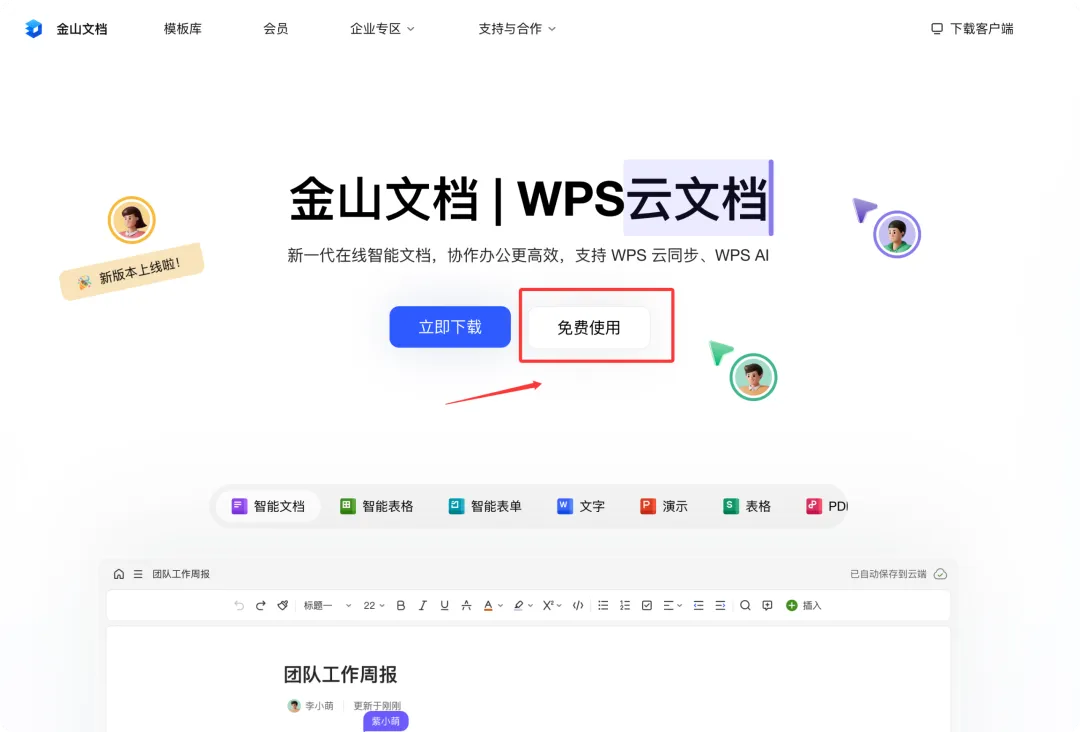1080x732 pixels.
Task: Click the 已自动保存到云端 status text
Action: point(888,574)
